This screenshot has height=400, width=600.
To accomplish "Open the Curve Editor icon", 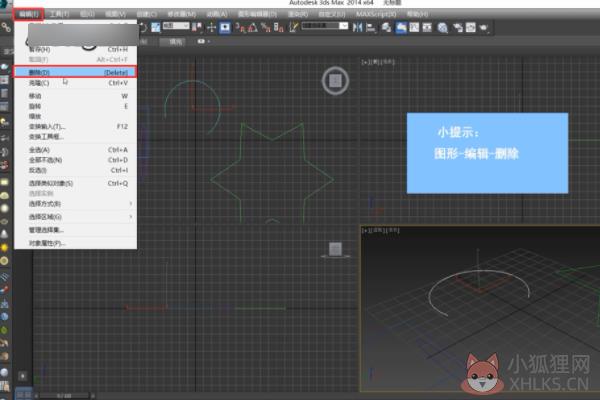I will point(414,27).
